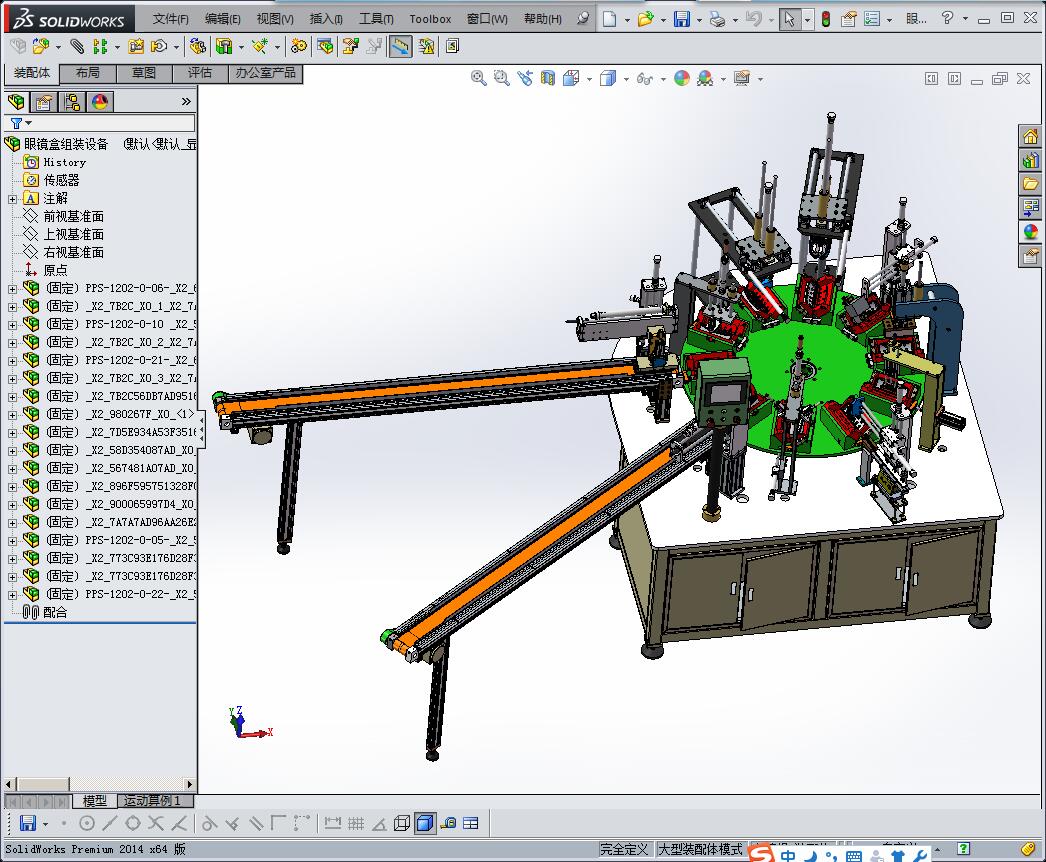Open Assembly Features tool
The height and width of the screenshot is (862, 1046).
224,46
